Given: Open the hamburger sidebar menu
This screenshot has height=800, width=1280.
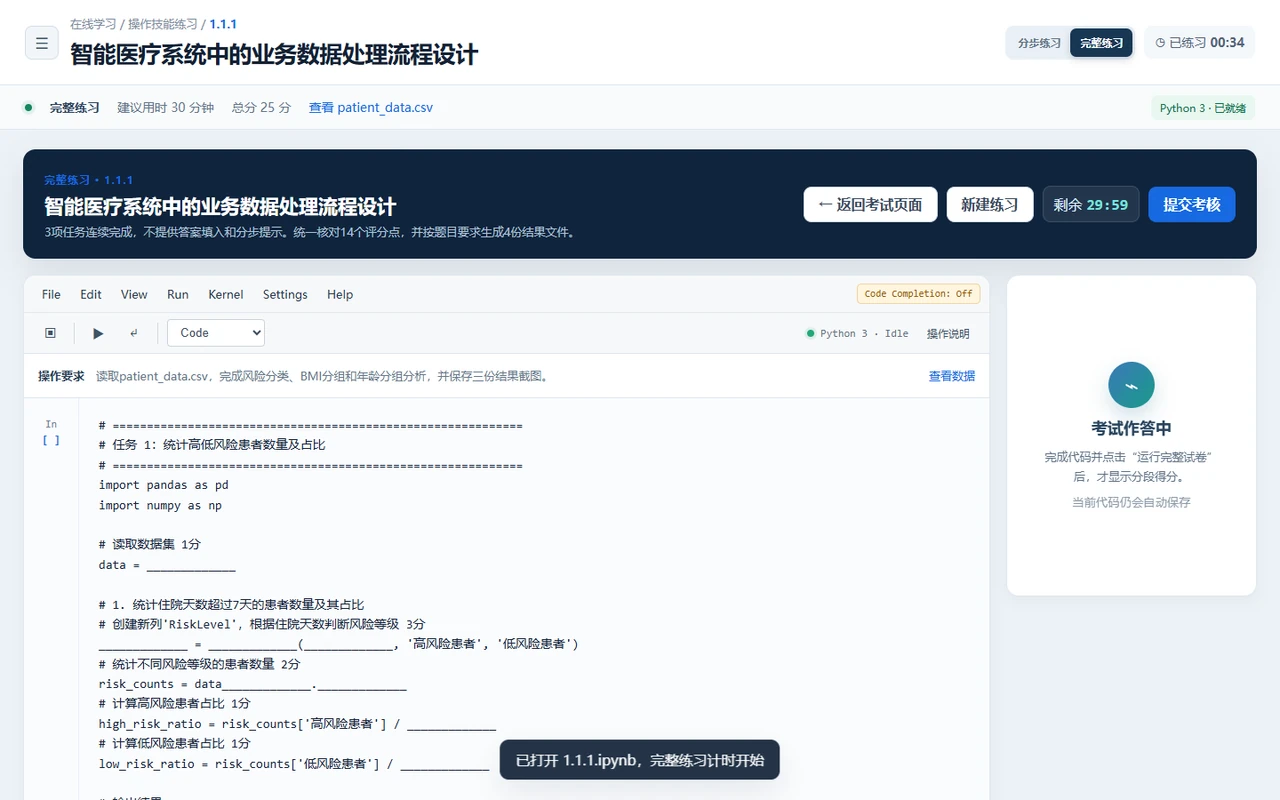Looking at the screenshot, I should (42, 43).
